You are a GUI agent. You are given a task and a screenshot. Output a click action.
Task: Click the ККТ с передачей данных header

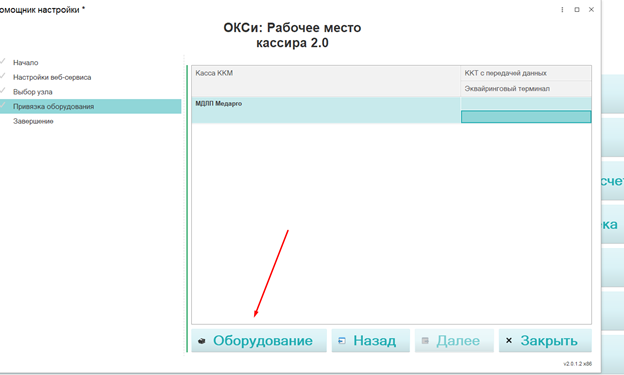pyautogui.click(x=526, y=73)
